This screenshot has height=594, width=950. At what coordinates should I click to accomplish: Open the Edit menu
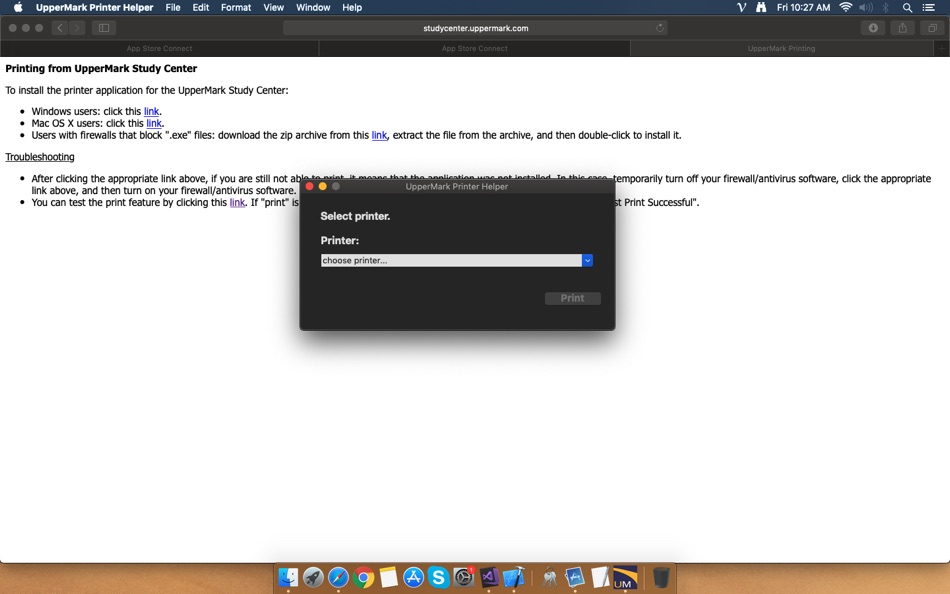[201, 7]
